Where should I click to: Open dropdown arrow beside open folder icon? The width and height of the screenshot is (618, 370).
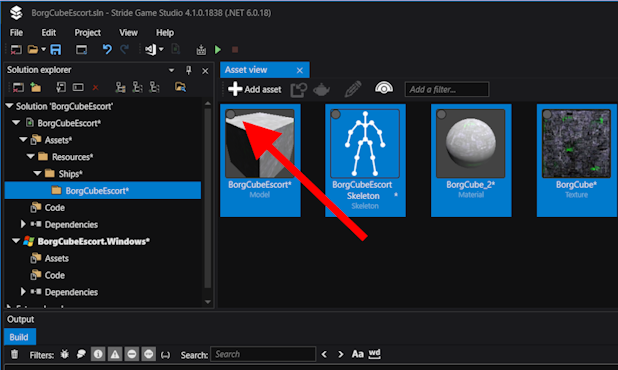(43, 50)
